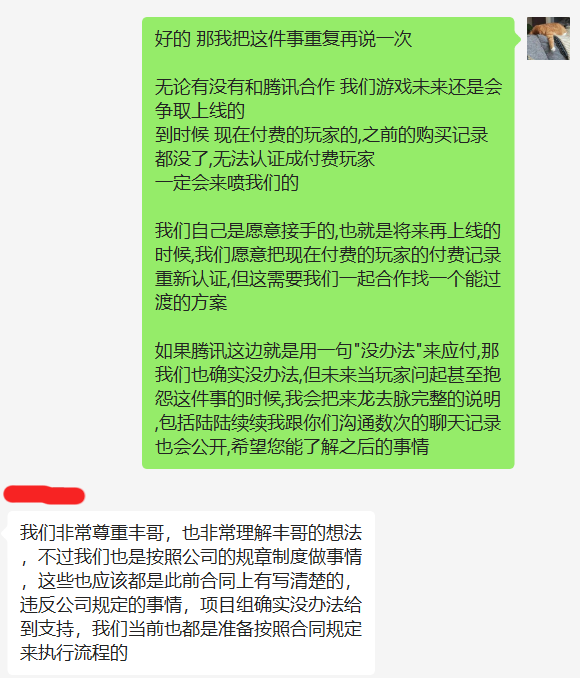The width and height of the screenshot is (580, 678).
Task: Click the line ",包括陆陆续续我跟你们沟通数次的聊天记录"
Action: 328,422
